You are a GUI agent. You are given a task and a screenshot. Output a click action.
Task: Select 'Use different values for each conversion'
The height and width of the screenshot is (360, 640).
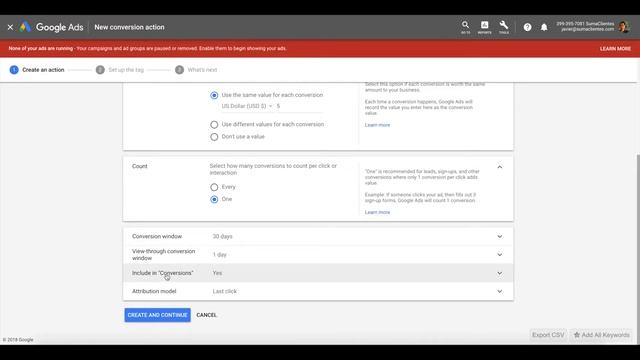click(x=214, y=124)
